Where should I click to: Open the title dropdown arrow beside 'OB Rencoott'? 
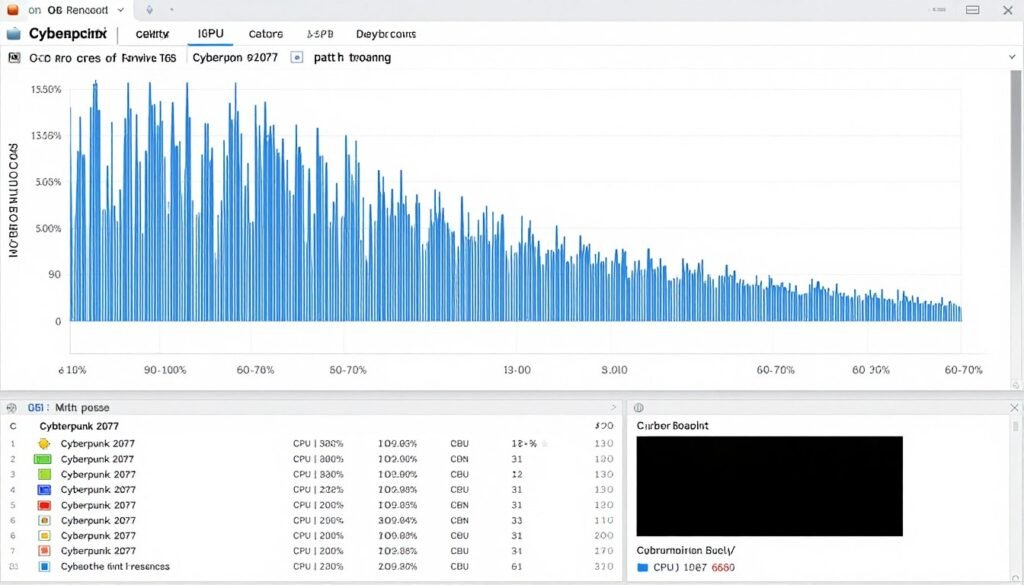(120, 10)
